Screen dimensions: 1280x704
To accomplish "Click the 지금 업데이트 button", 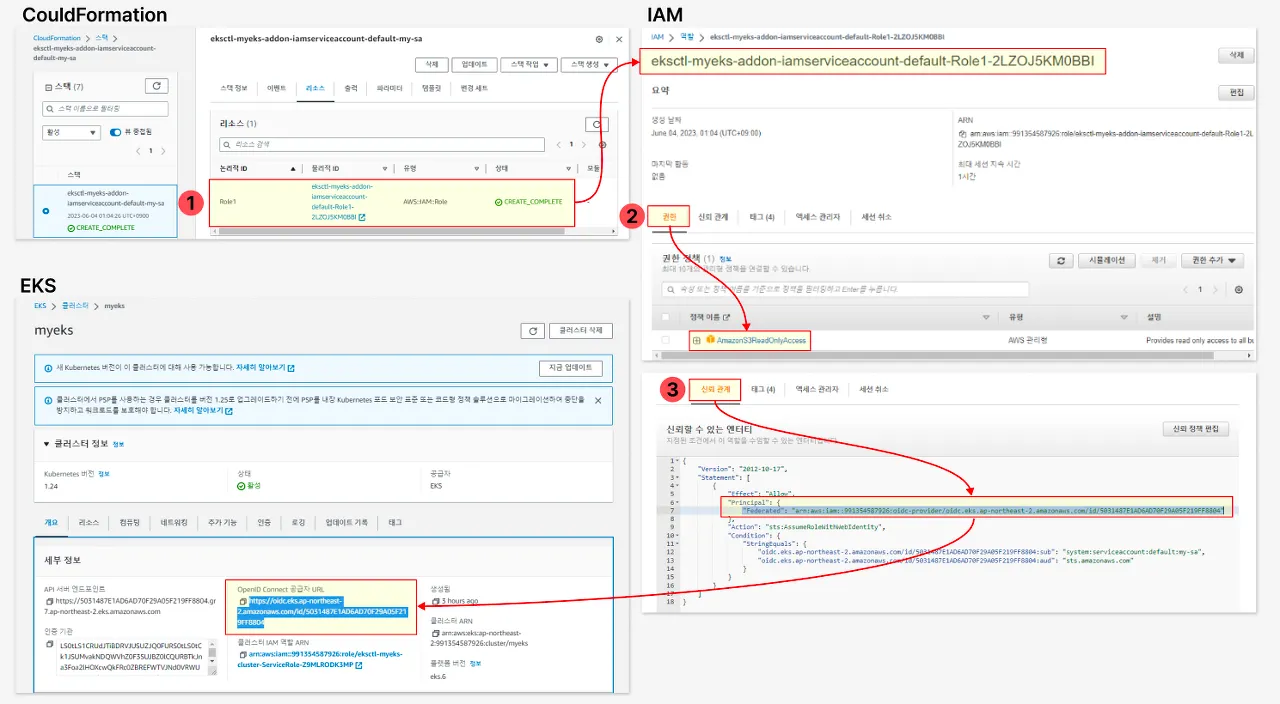I will [x=571, y=367].
